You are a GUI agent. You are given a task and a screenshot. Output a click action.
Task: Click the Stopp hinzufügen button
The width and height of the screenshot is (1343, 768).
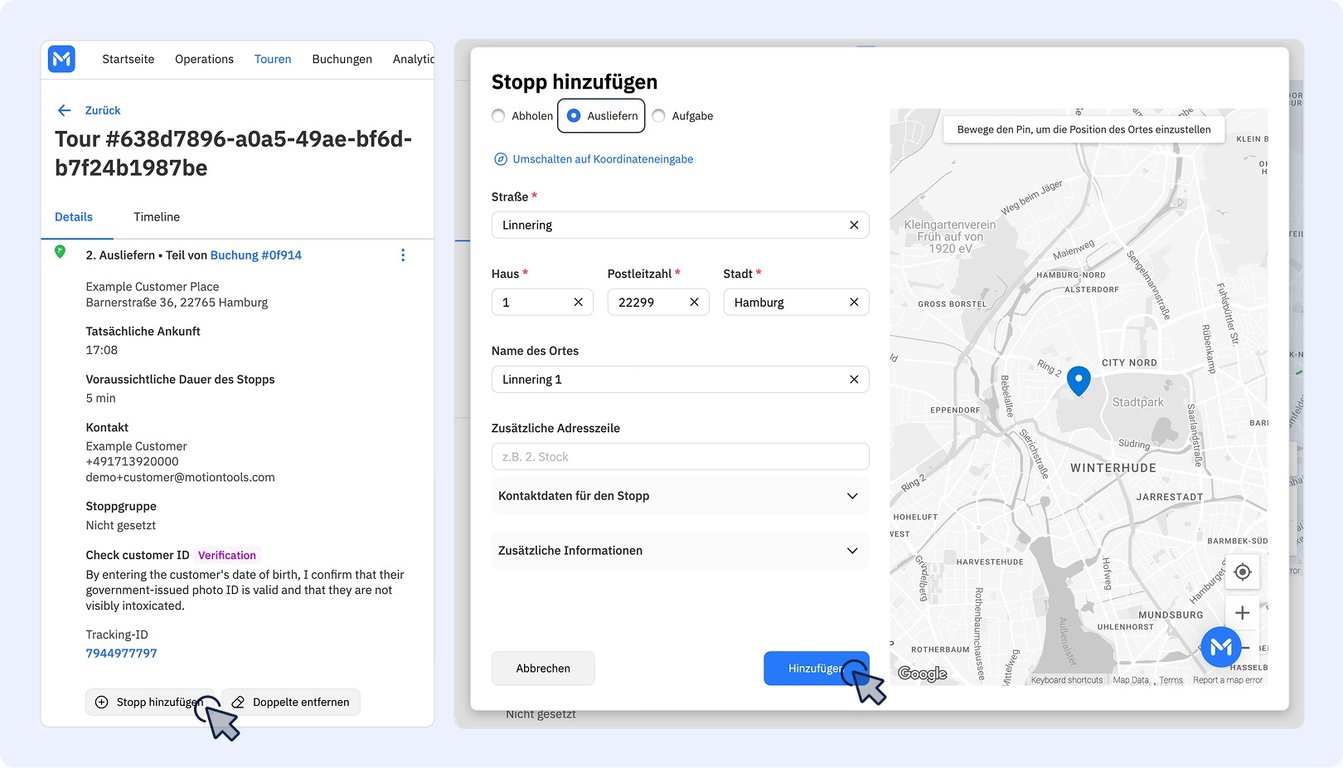(151, 702)
